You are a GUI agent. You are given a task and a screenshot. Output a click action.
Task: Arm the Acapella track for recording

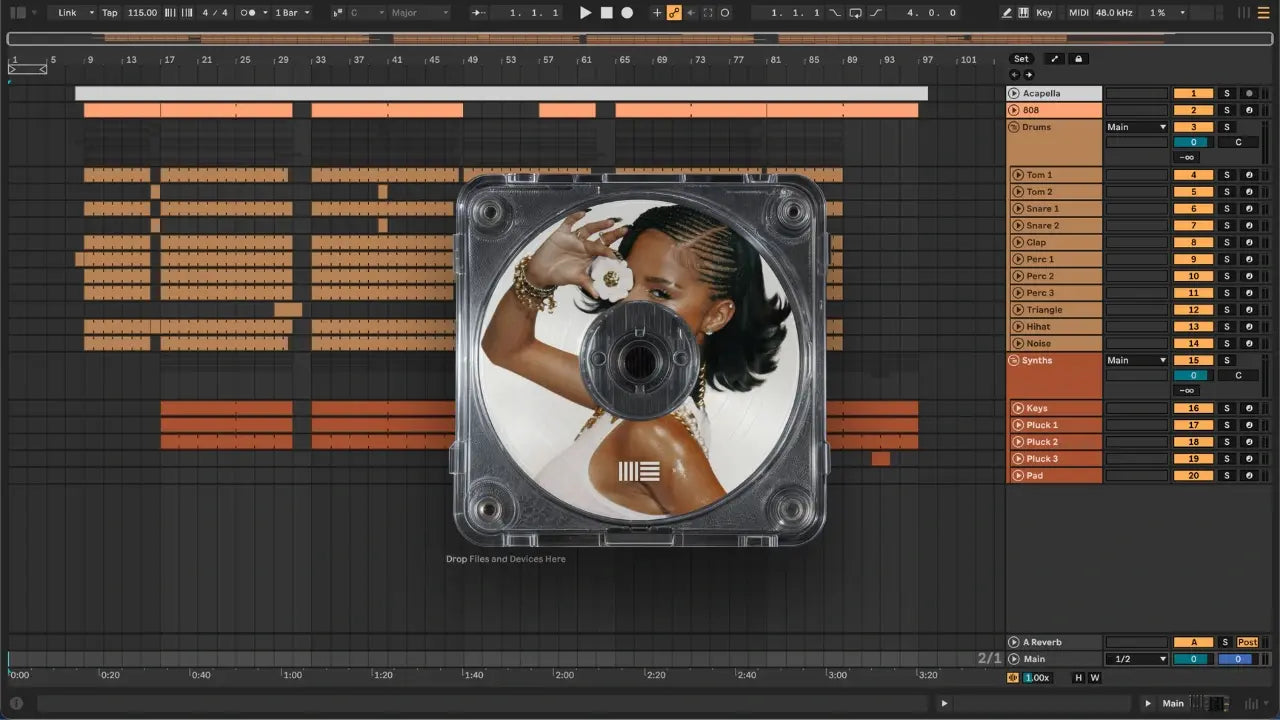click(1249, 93)
